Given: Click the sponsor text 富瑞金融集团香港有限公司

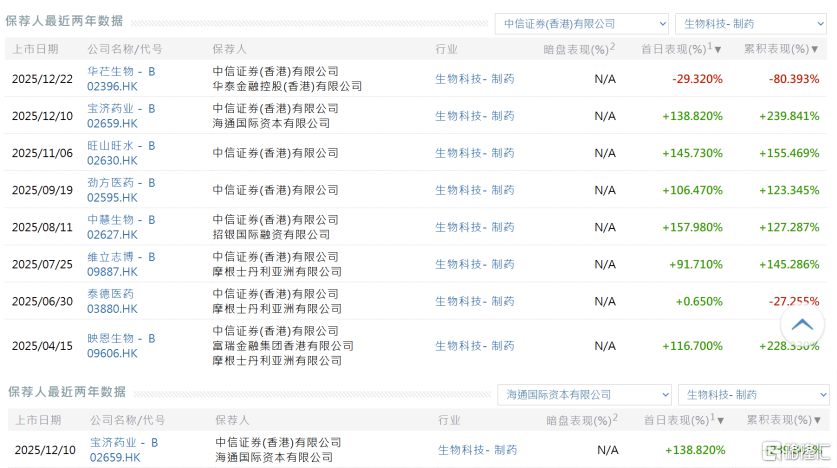Looking at the screenshot, I should point(283,346).
